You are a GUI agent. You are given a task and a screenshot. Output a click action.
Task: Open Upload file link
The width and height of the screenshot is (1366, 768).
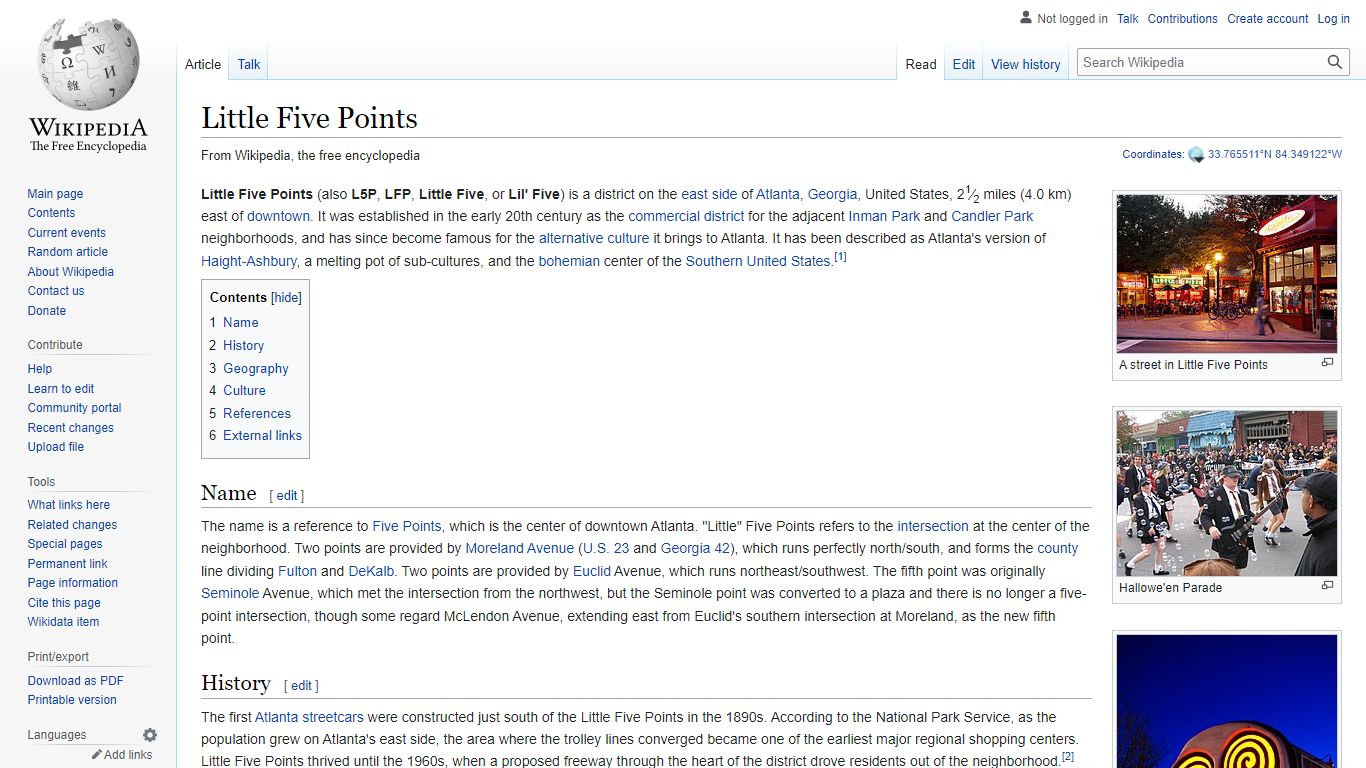point(56,447)
